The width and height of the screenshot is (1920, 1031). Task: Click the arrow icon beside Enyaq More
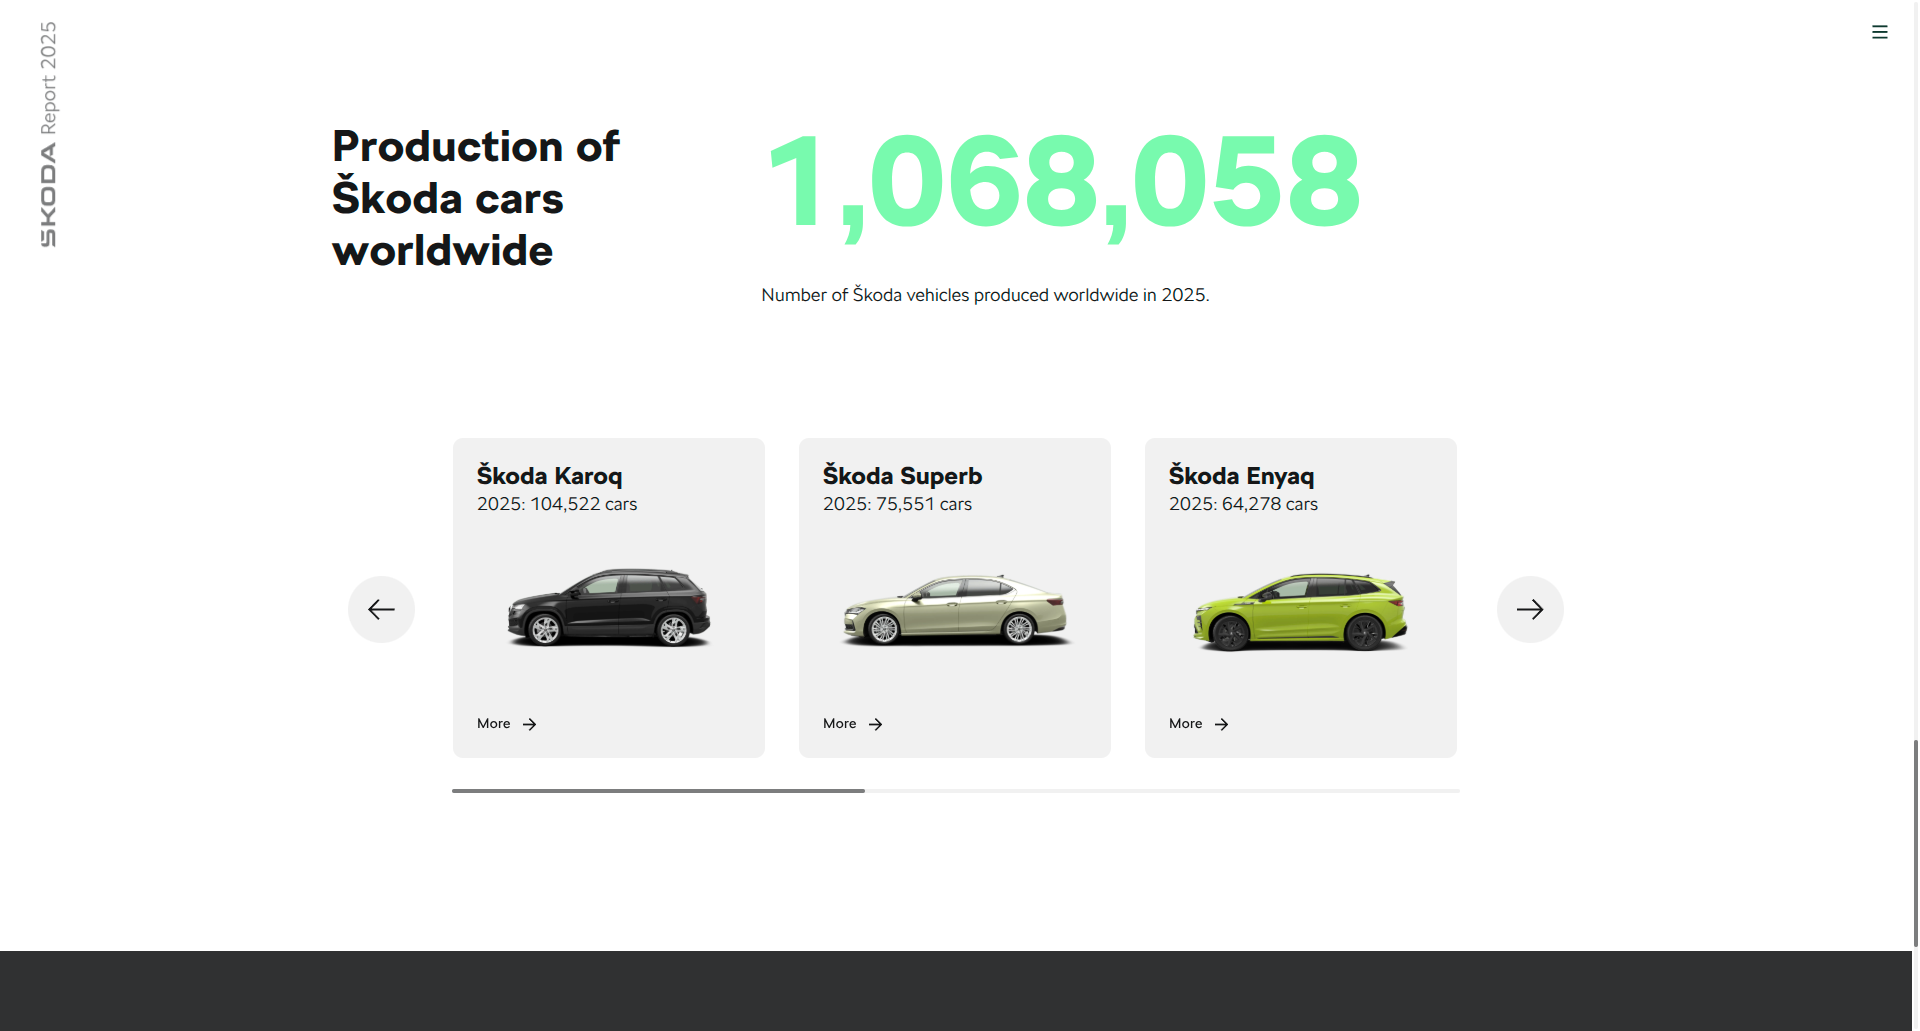point(1222,724)
